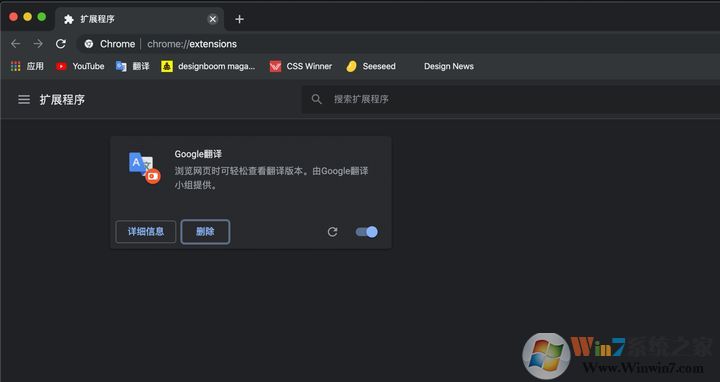Click the Google翻译 extension name
The width and height of the screenshot is (720, 382).
click(198, 154)
